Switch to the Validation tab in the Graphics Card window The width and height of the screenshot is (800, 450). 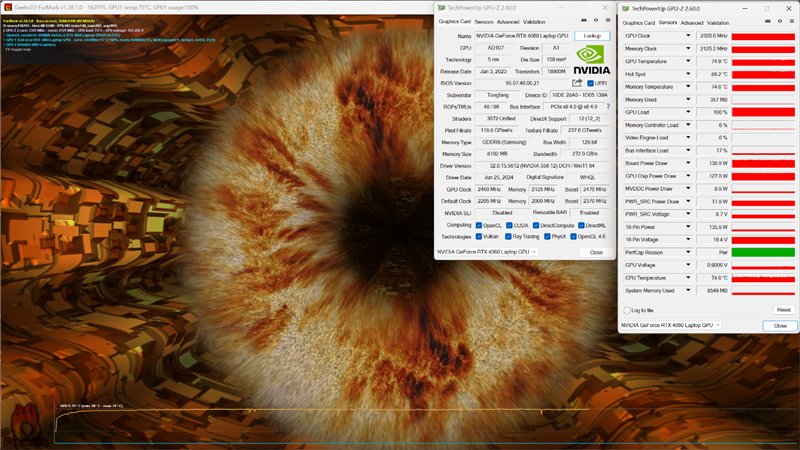pos(534,22)
